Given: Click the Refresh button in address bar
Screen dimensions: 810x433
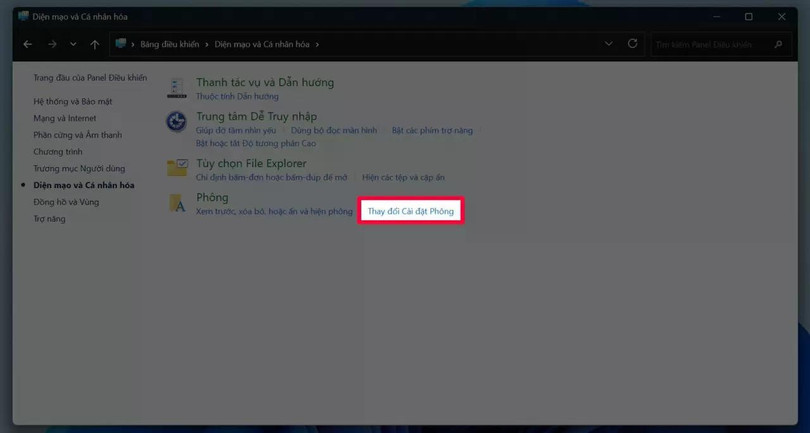Looking at the screenshot, I should click(632, 44).
